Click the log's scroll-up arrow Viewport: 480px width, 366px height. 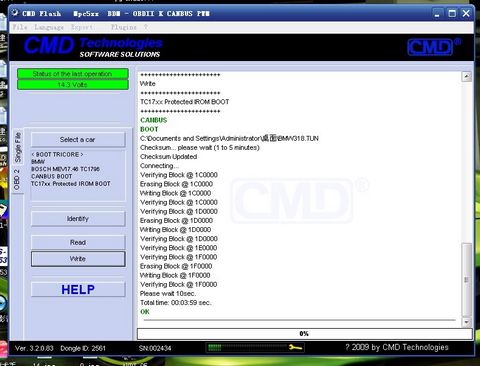466,77
